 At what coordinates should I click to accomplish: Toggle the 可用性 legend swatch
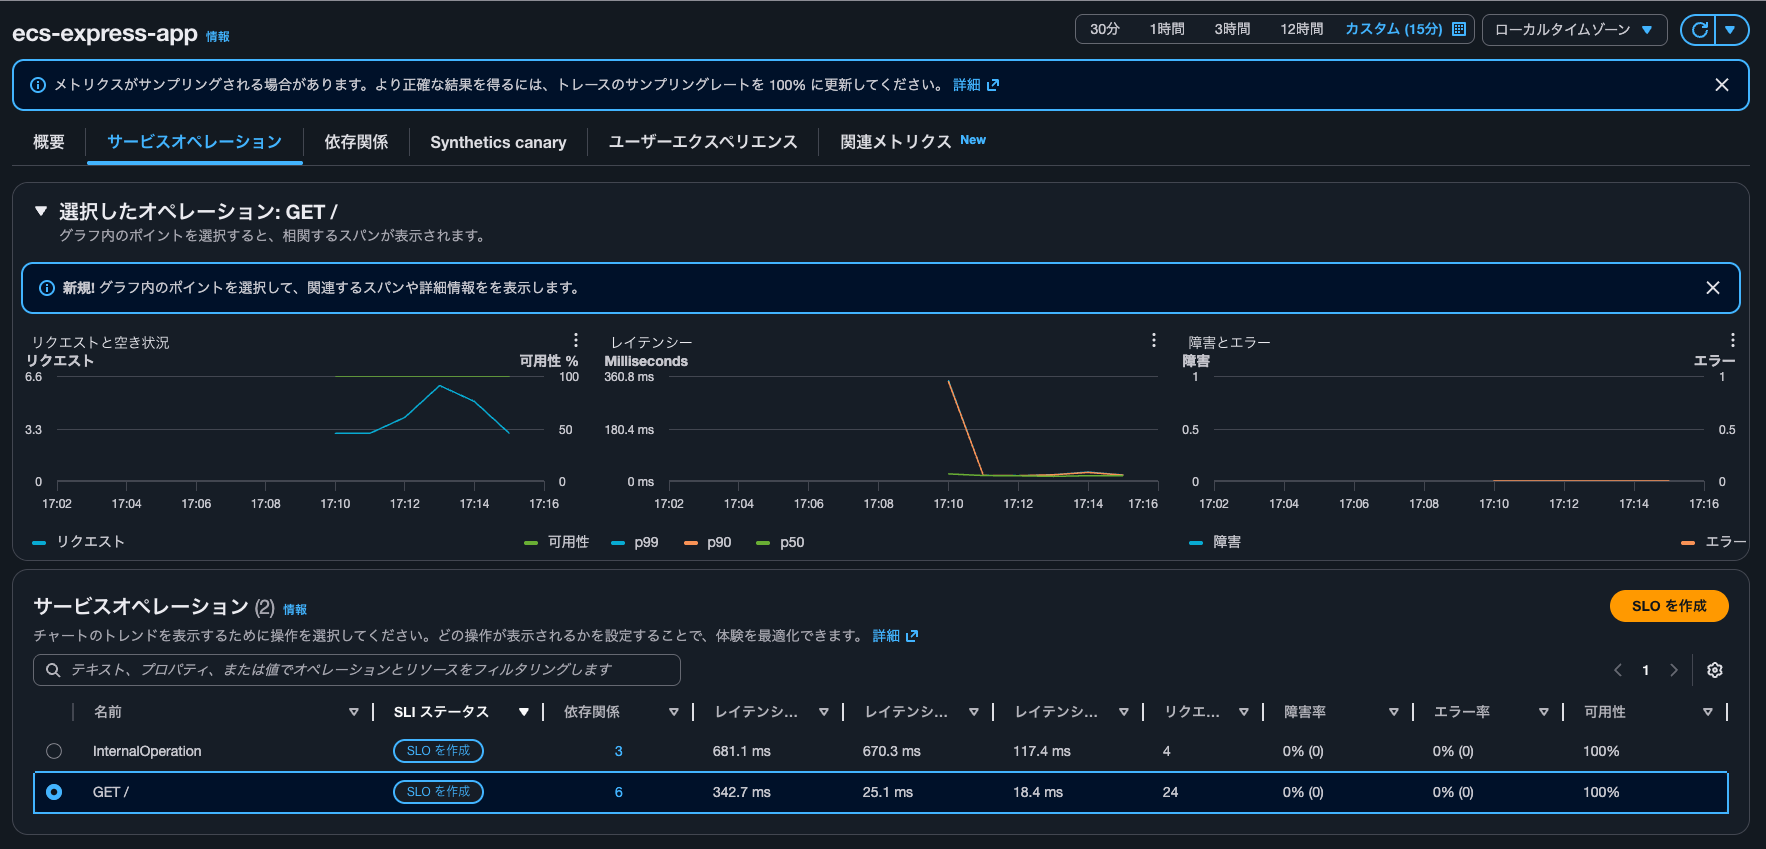[531, 542]
